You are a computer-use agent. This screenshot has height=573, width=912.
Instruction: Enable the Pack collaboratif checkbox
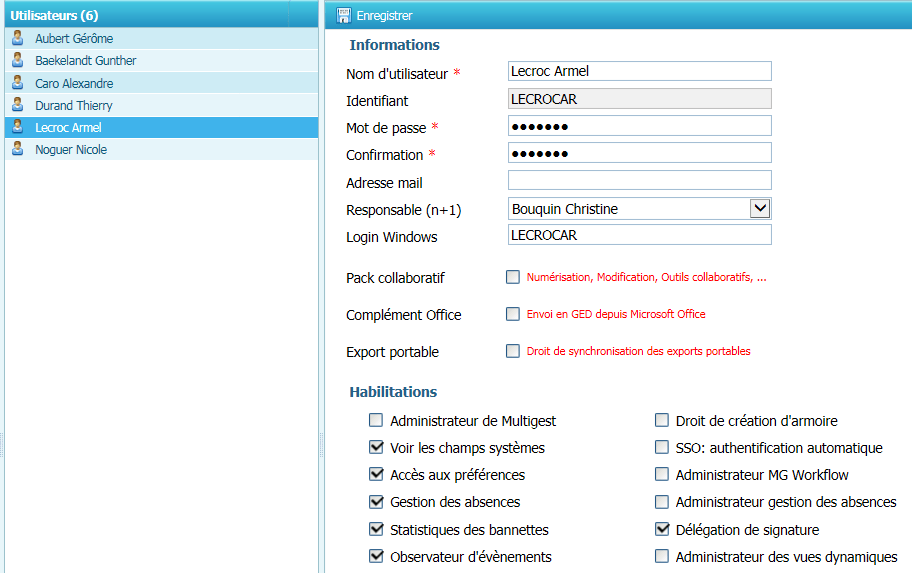513,277
